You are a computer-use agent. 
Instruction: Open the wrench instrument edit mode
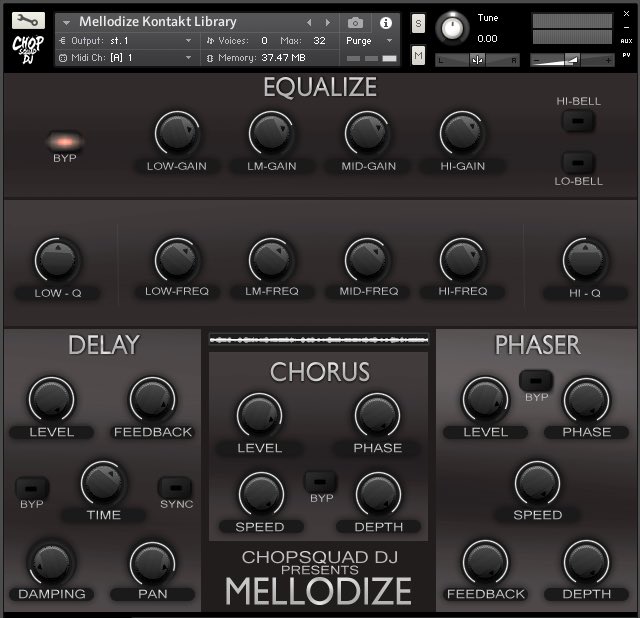tap(28, 20)
